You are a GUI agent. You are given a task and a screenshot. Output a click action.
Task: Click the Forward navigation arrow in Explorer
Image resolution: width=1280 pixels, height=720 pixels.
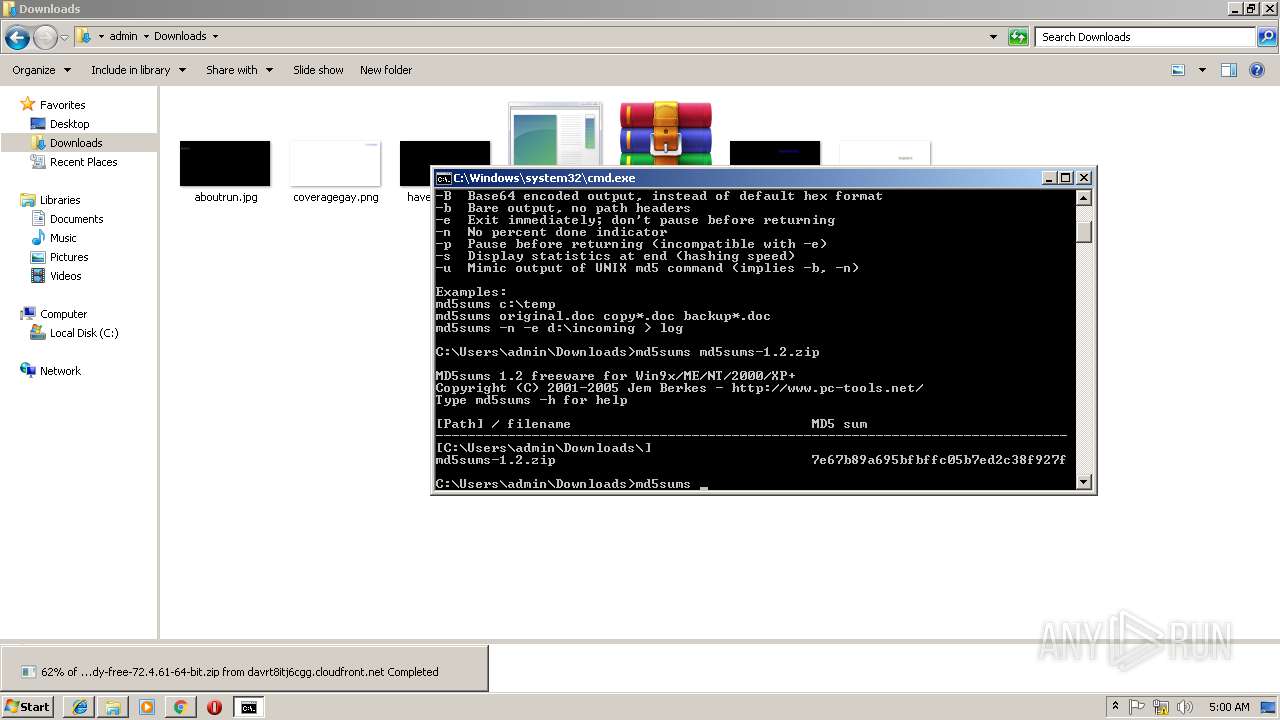(x=45, y=38)
